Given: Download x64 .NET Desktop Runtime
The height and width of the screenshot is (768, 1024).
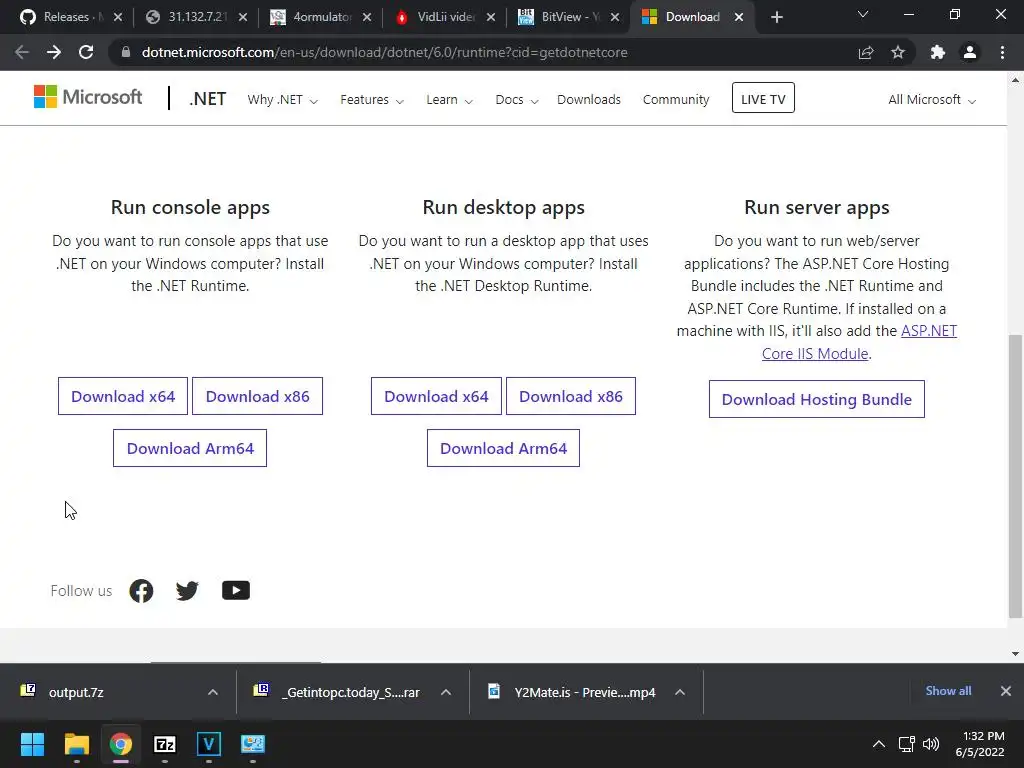Looking at the screenshot, I should click(436, 396).
